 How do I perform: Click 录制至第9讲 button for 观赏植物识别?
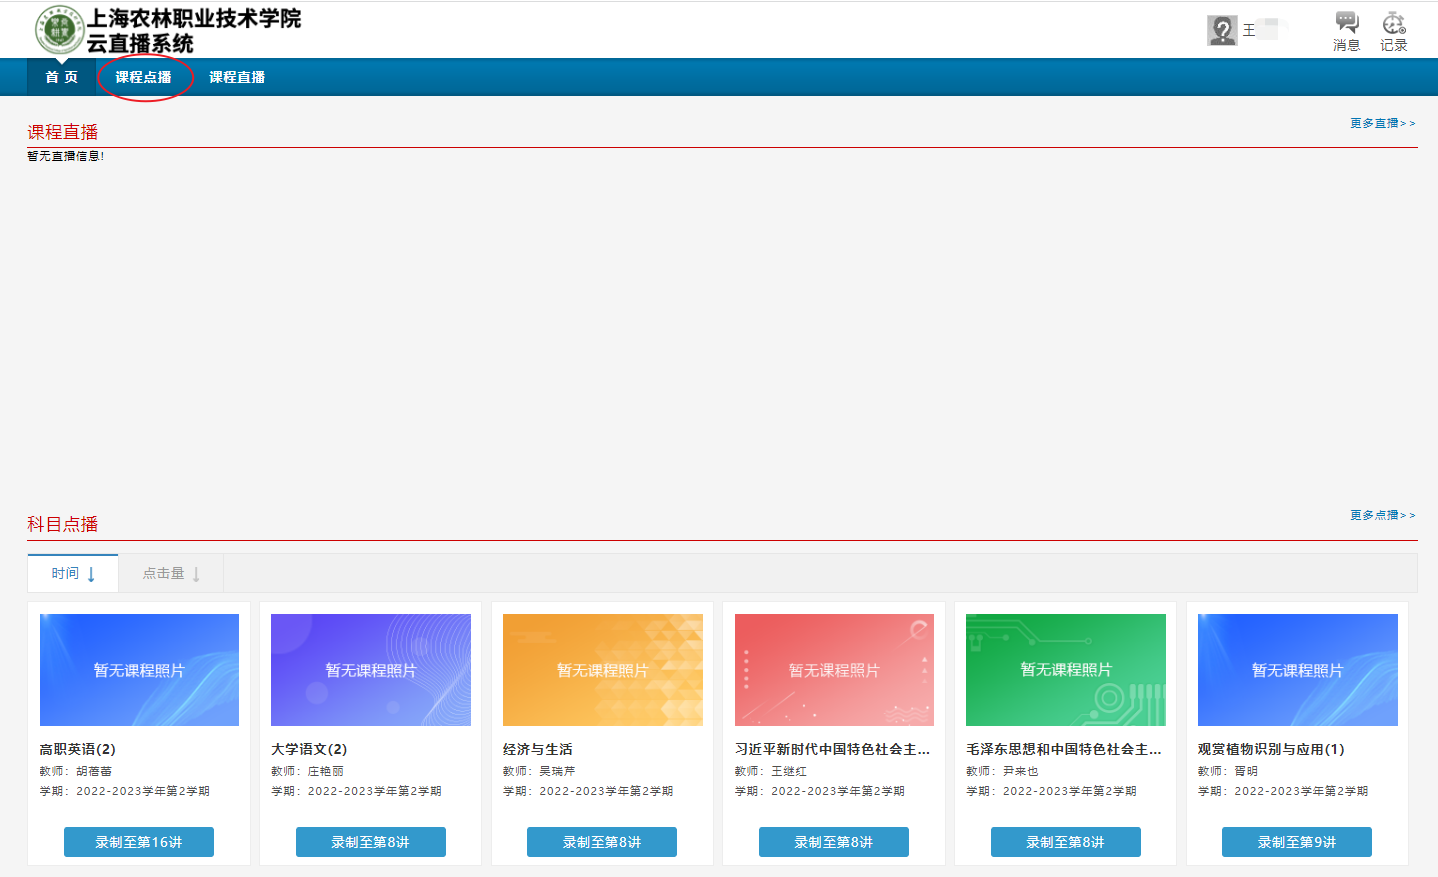pos(1296,842)
